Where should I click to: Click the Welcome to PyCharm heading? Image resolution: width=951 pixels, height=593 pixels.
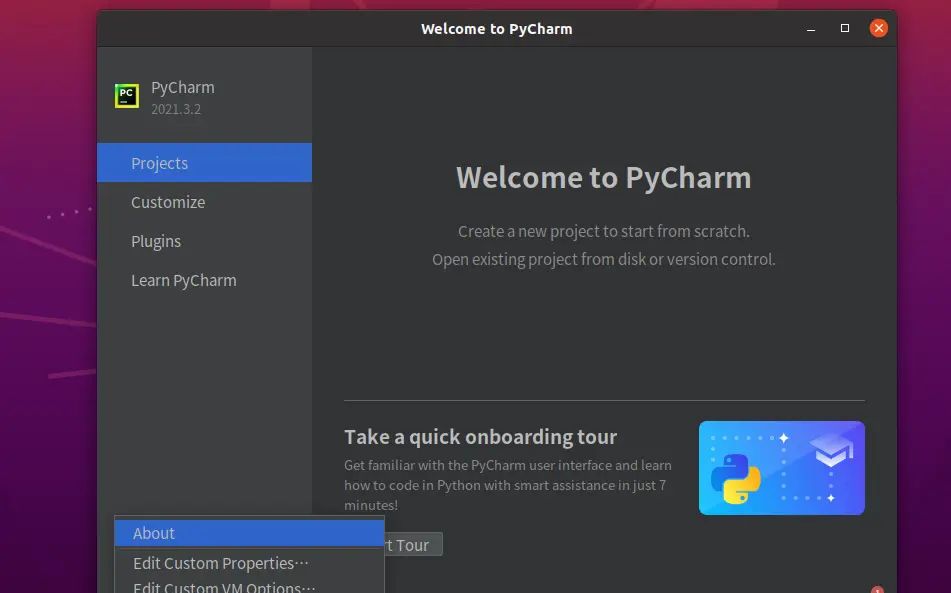pos(604,177)
